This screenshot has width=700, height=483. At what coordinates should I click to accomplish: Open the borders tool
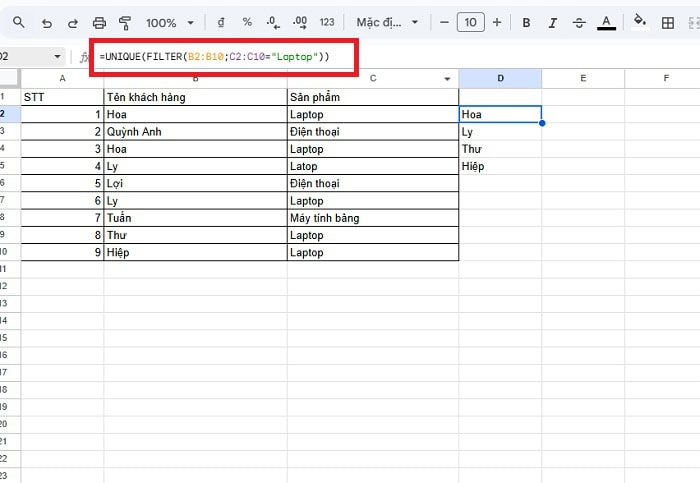[668, 22]
